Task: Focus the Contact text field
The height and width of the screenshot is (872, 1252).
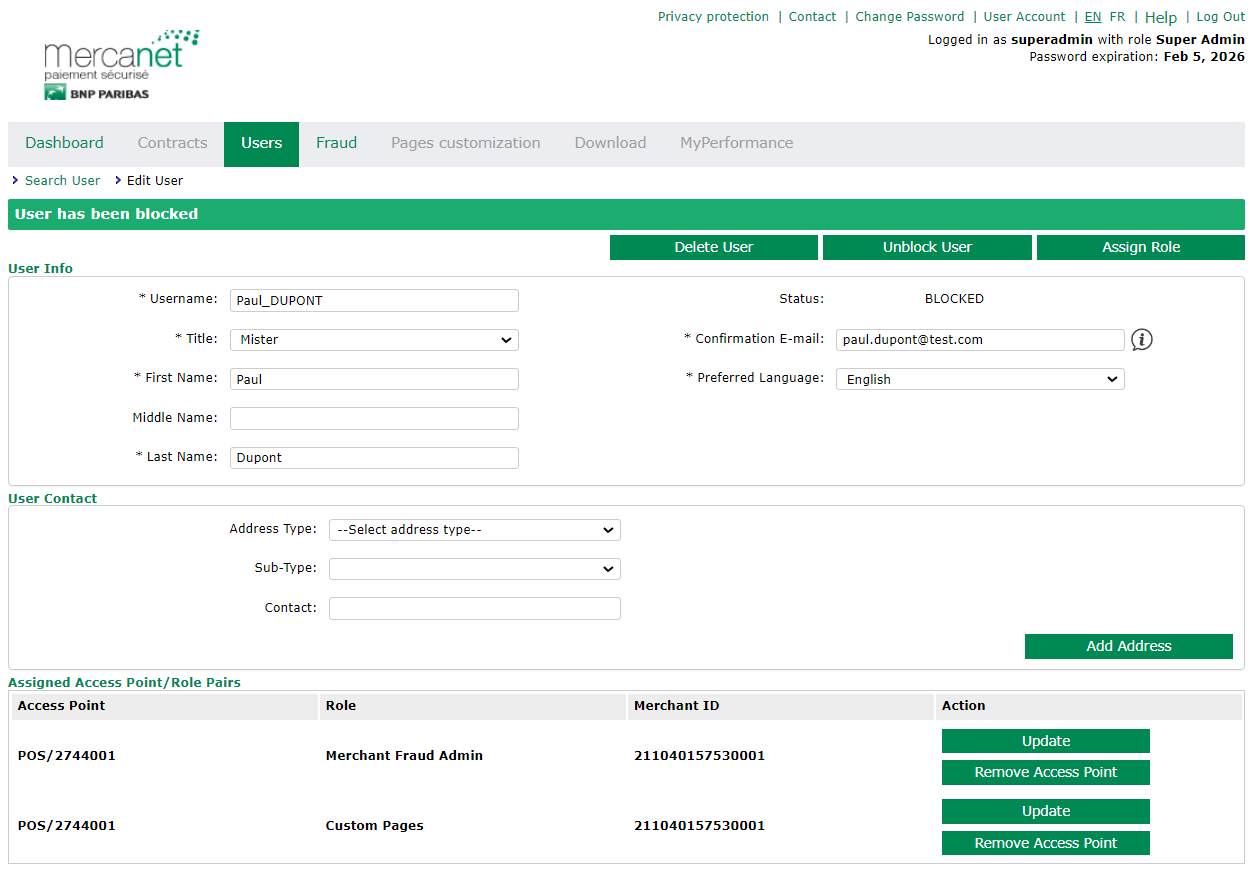Action: [x=474, y=608]
